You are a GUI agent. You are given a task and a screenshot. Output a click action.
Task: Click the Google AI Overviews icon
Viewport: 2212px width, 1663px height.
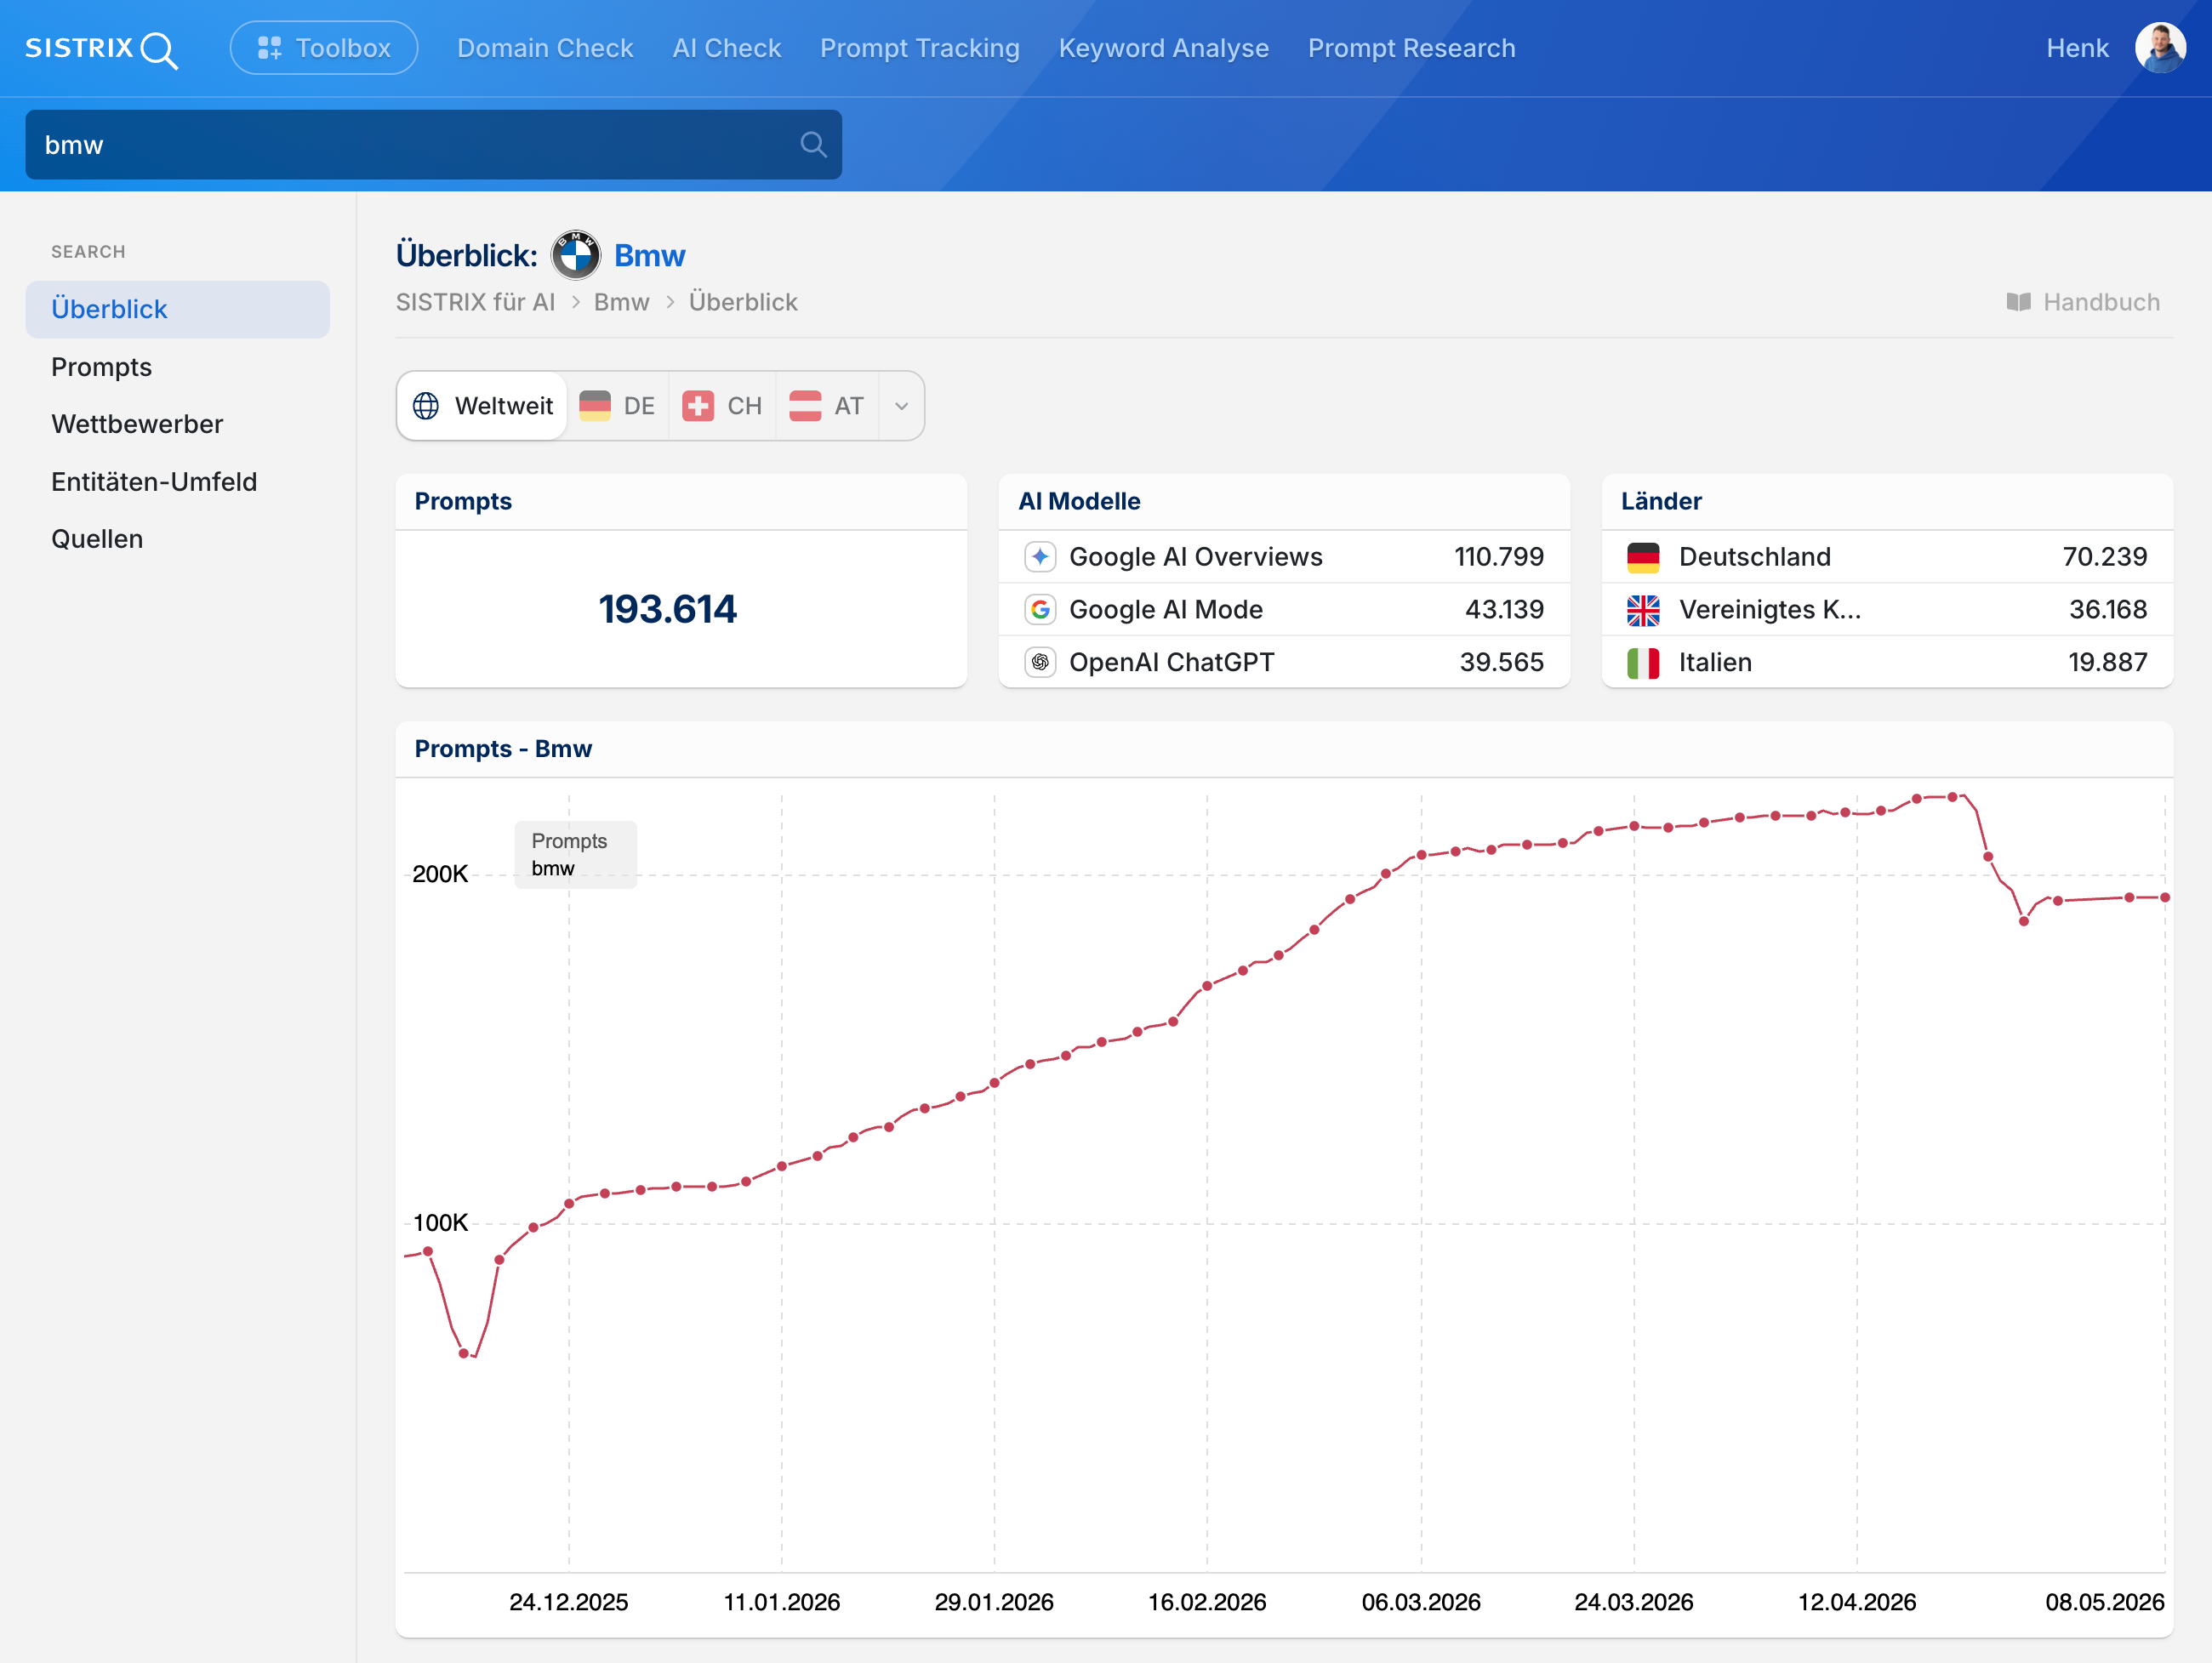[x=1040, y=557]
